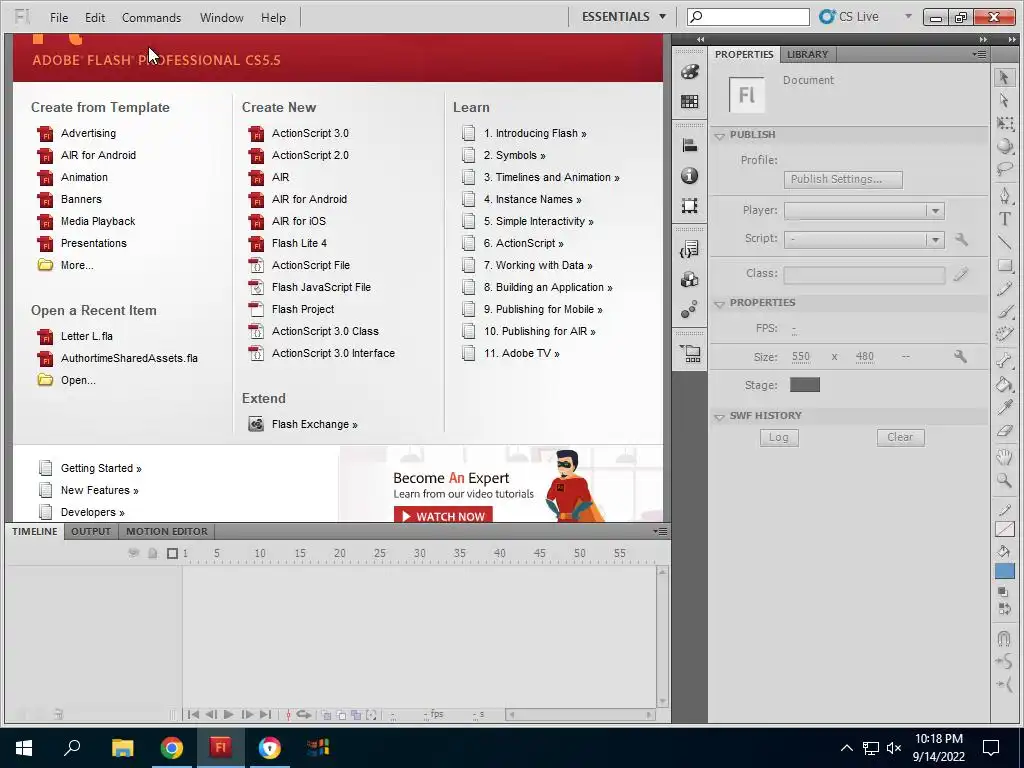Open the File menu
1024x768 pixels.
(59, 18)
